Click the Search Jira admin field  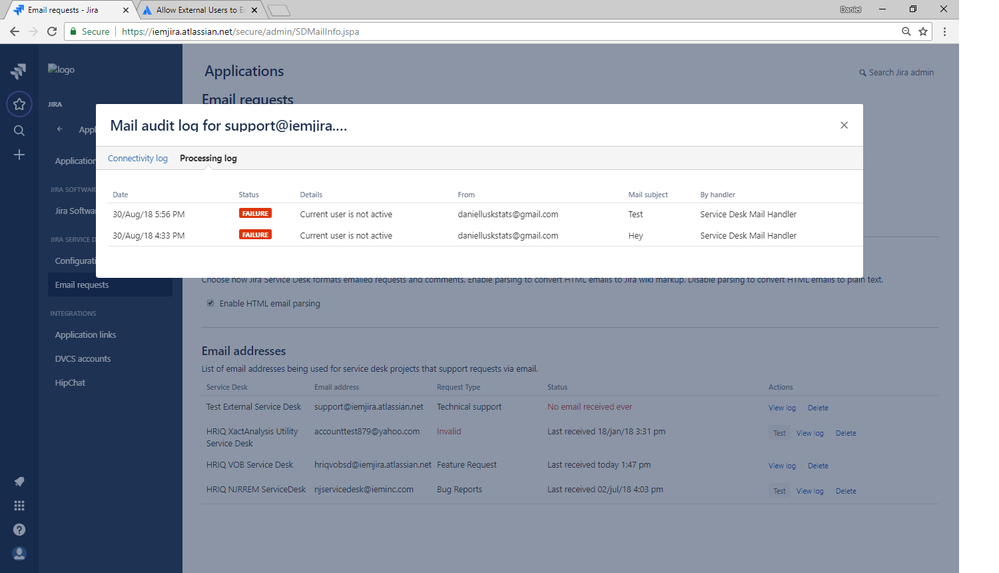[896, 73]
